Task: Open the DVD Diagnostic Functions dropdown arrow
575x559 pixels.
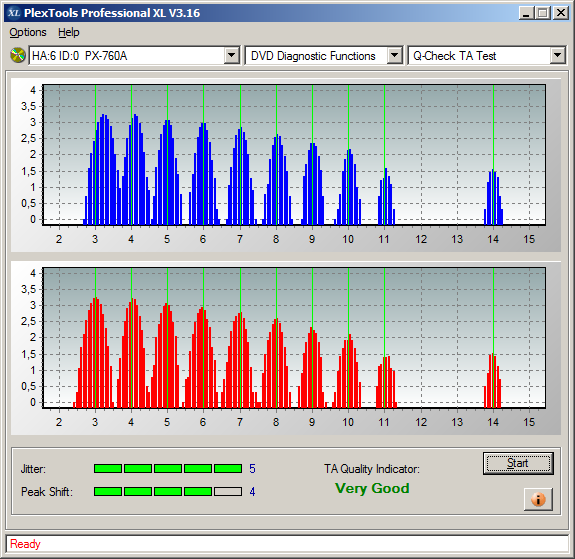Action: pos(395,56)
